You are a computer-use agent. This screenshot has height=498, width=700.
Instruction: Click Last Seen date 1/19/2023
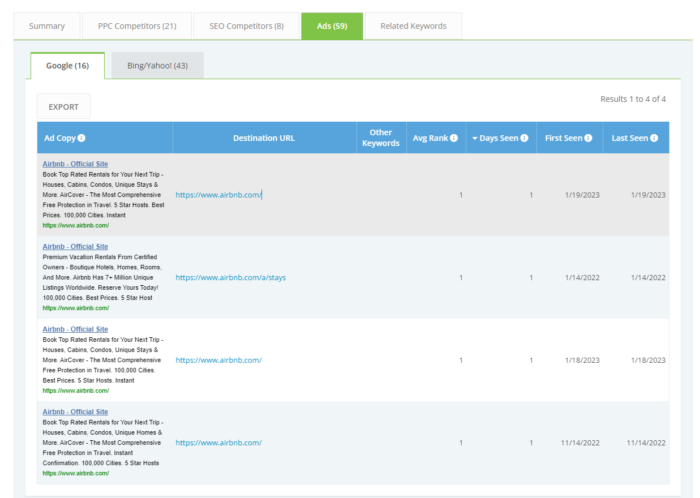pyautogui.click(x=648, y=195)
